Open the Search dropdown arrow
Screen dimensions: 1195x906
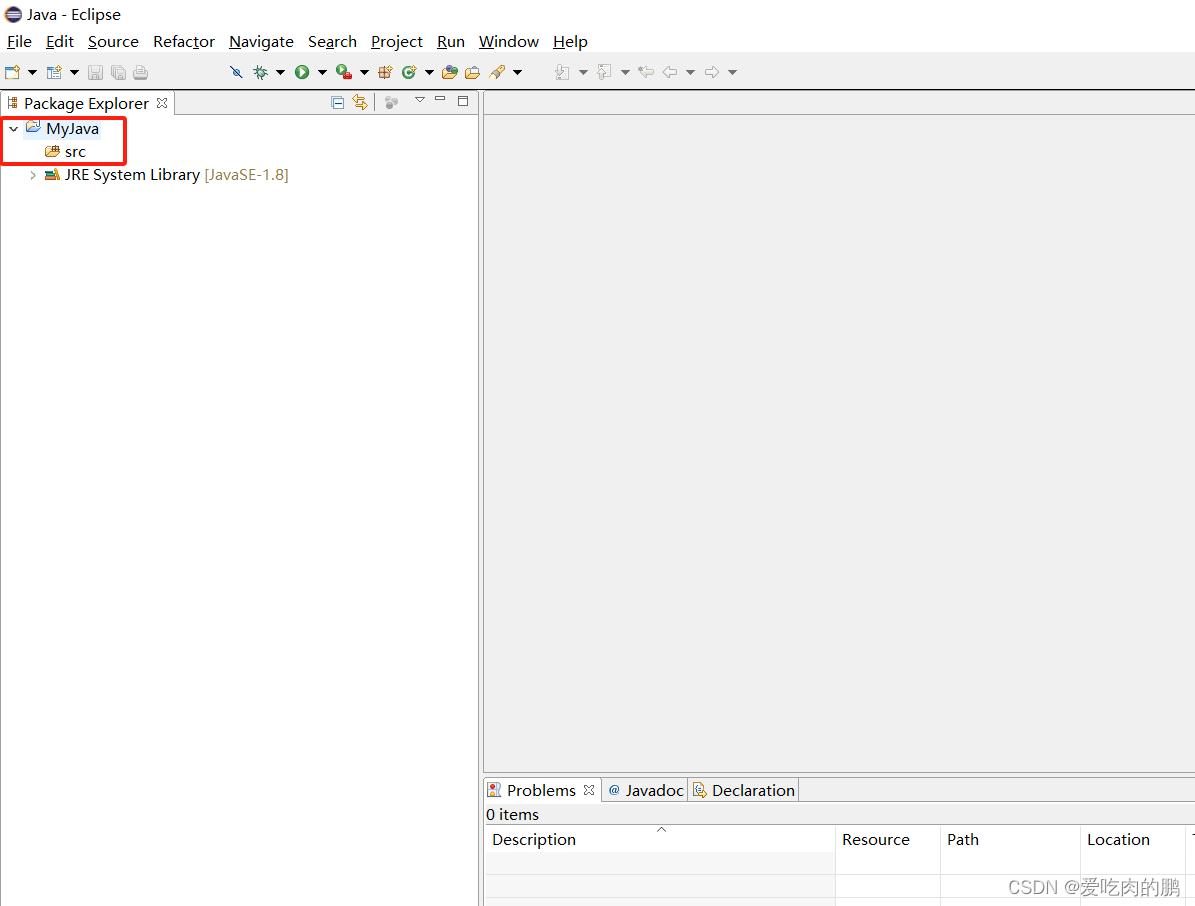point(517,72)
